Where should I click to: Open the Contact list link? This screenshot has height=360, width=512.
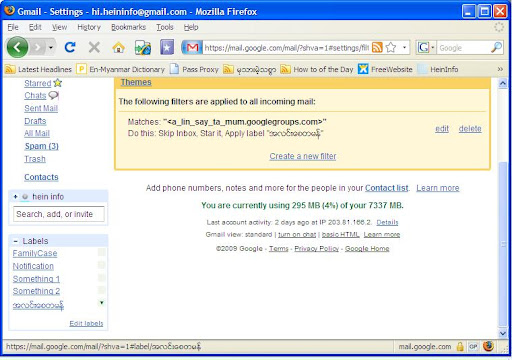(x=387, y=188)
